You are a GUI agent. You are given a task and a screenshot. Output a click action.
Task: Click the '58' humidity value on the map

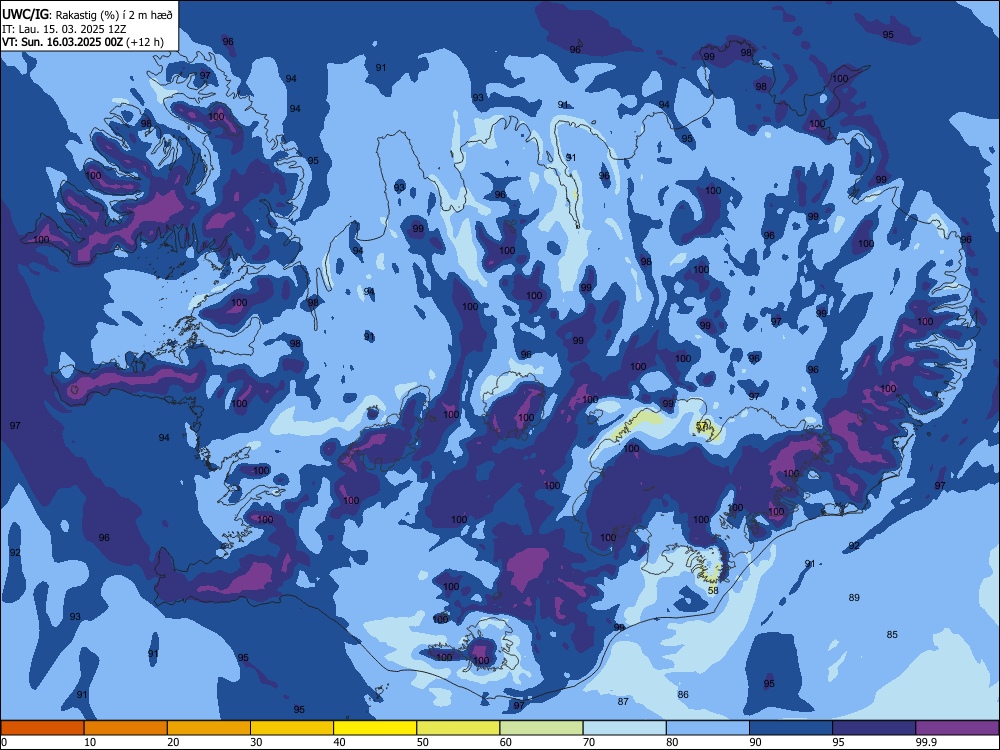[x=713, y=591]
